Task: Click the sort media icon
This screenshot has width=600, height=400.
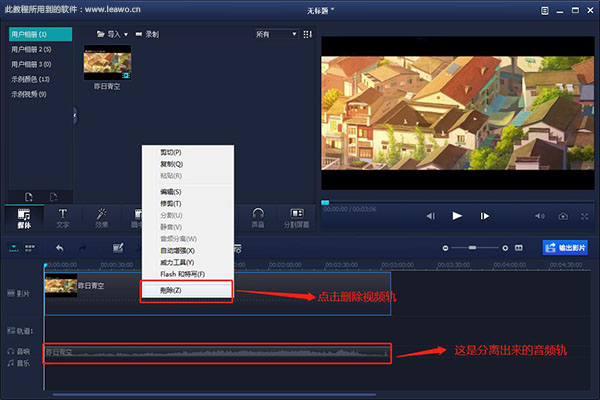Action: click(307, 34)
